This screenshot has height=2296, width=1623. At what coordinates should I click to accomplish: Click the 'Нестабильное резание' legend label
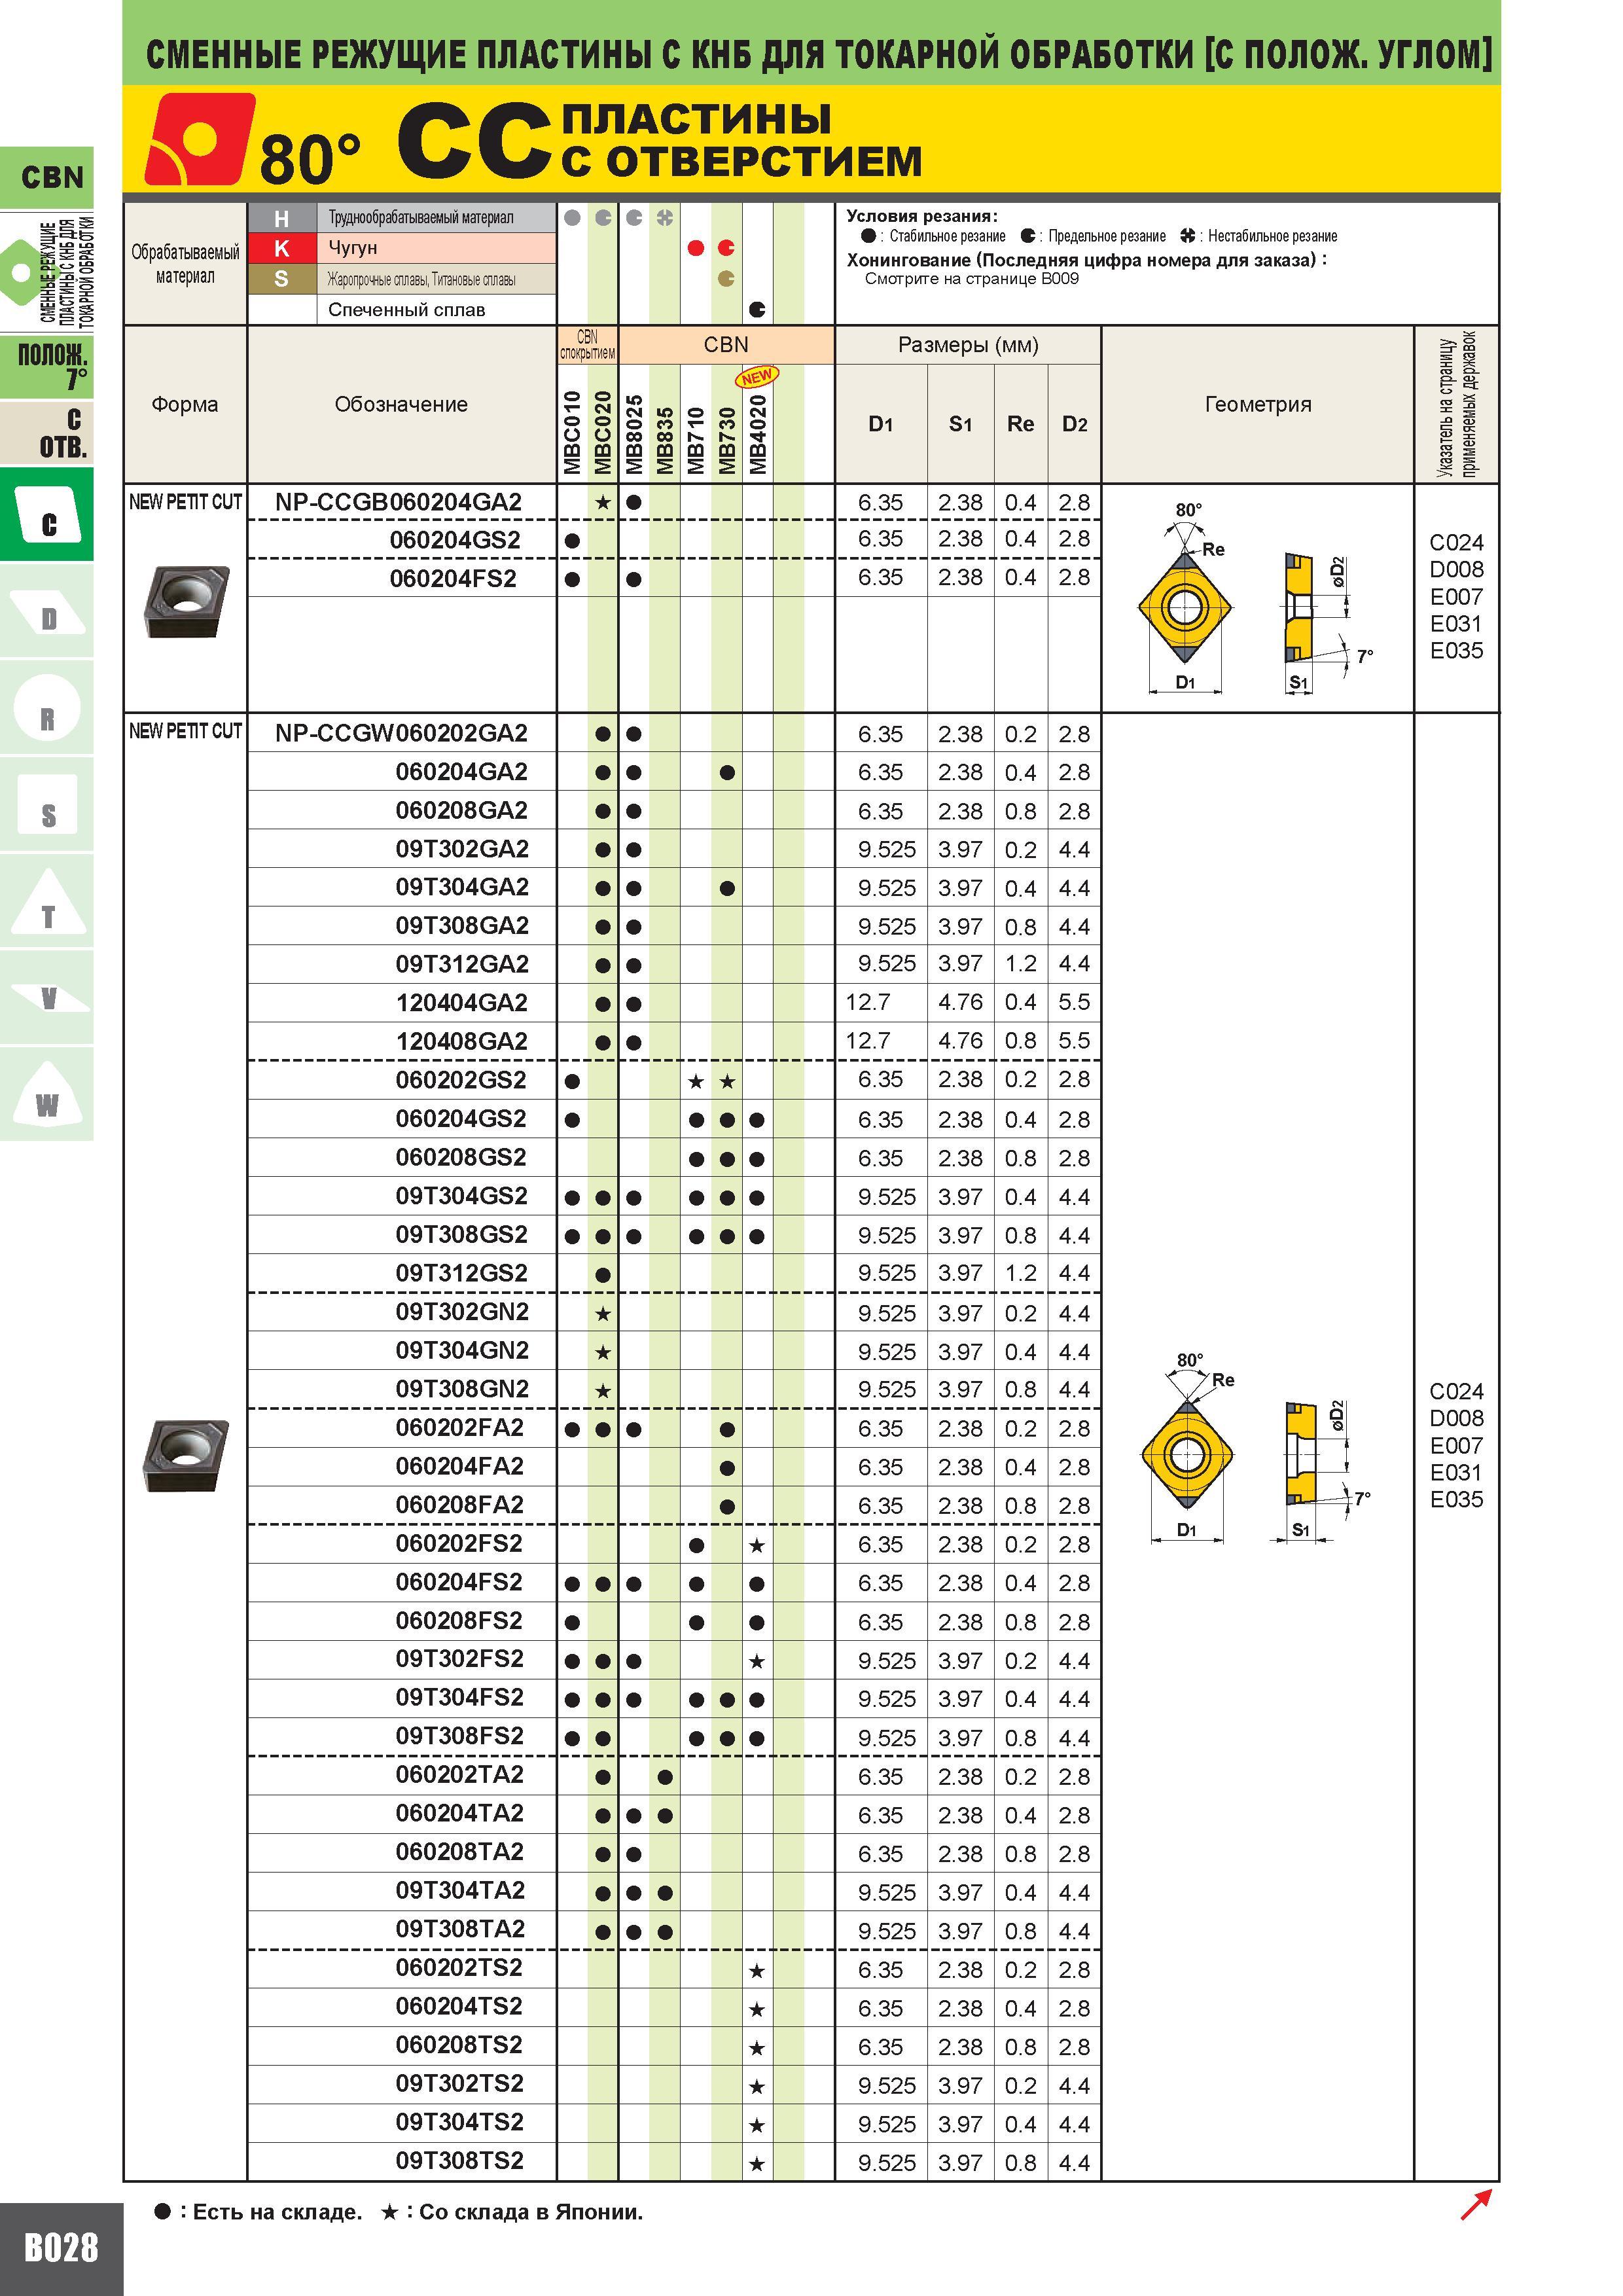click(1272, 237)
